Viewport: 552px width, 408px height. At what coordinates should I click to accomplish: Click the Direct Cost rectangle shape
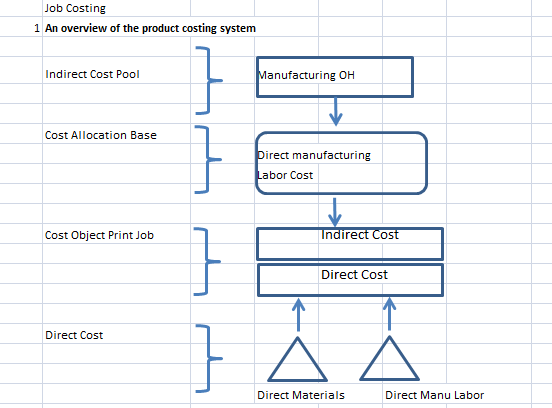pos(350,280)
